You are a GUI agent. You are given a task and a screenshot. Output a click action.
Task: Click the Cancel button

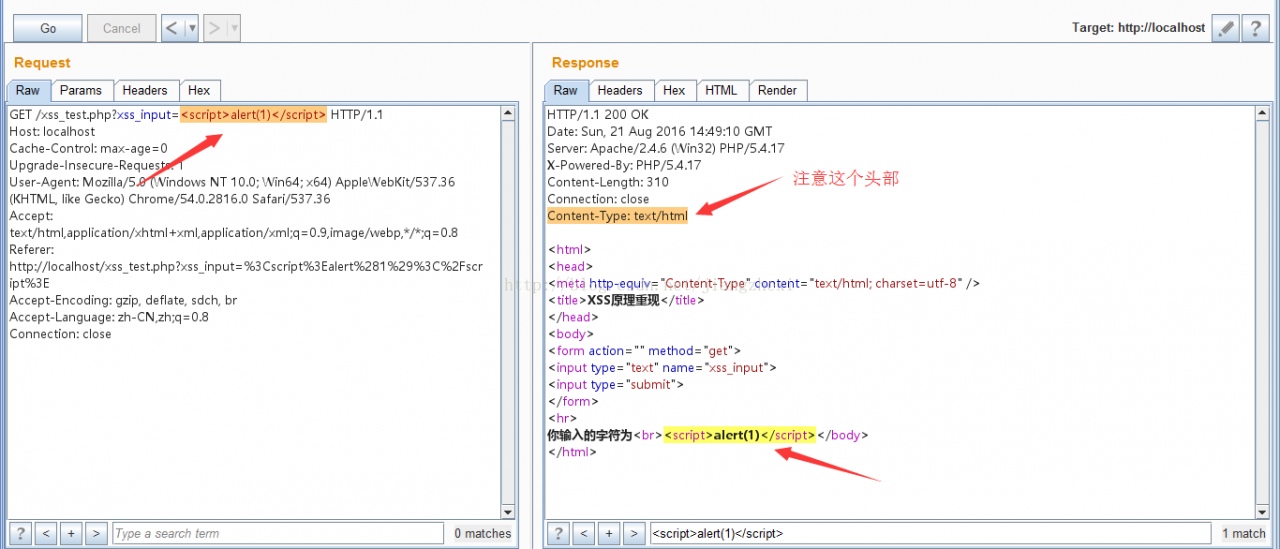pyautogui.click(x=121, y=28)
